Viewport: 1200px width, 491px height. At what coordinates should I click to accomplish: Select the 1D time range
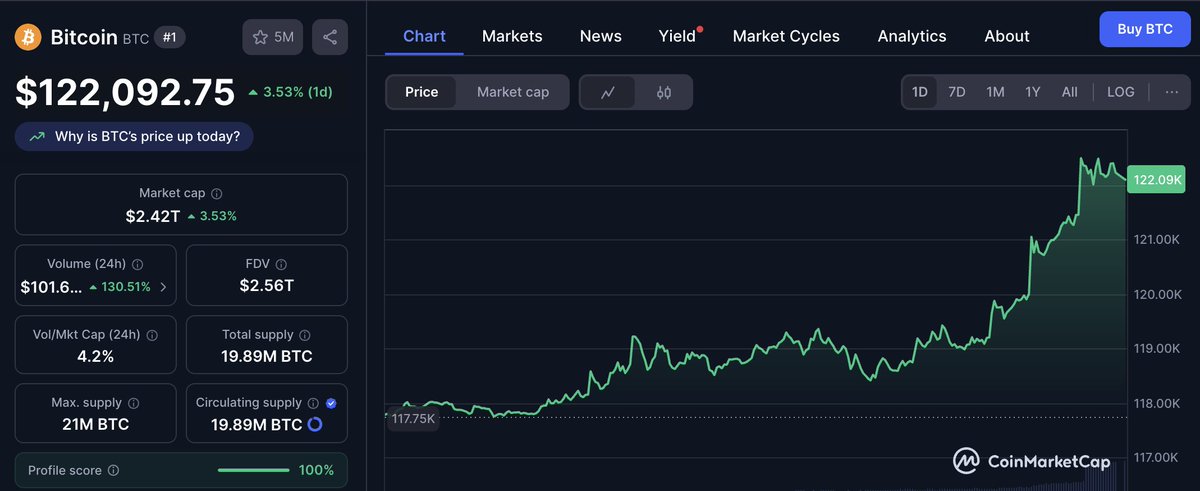coord(920,92)
